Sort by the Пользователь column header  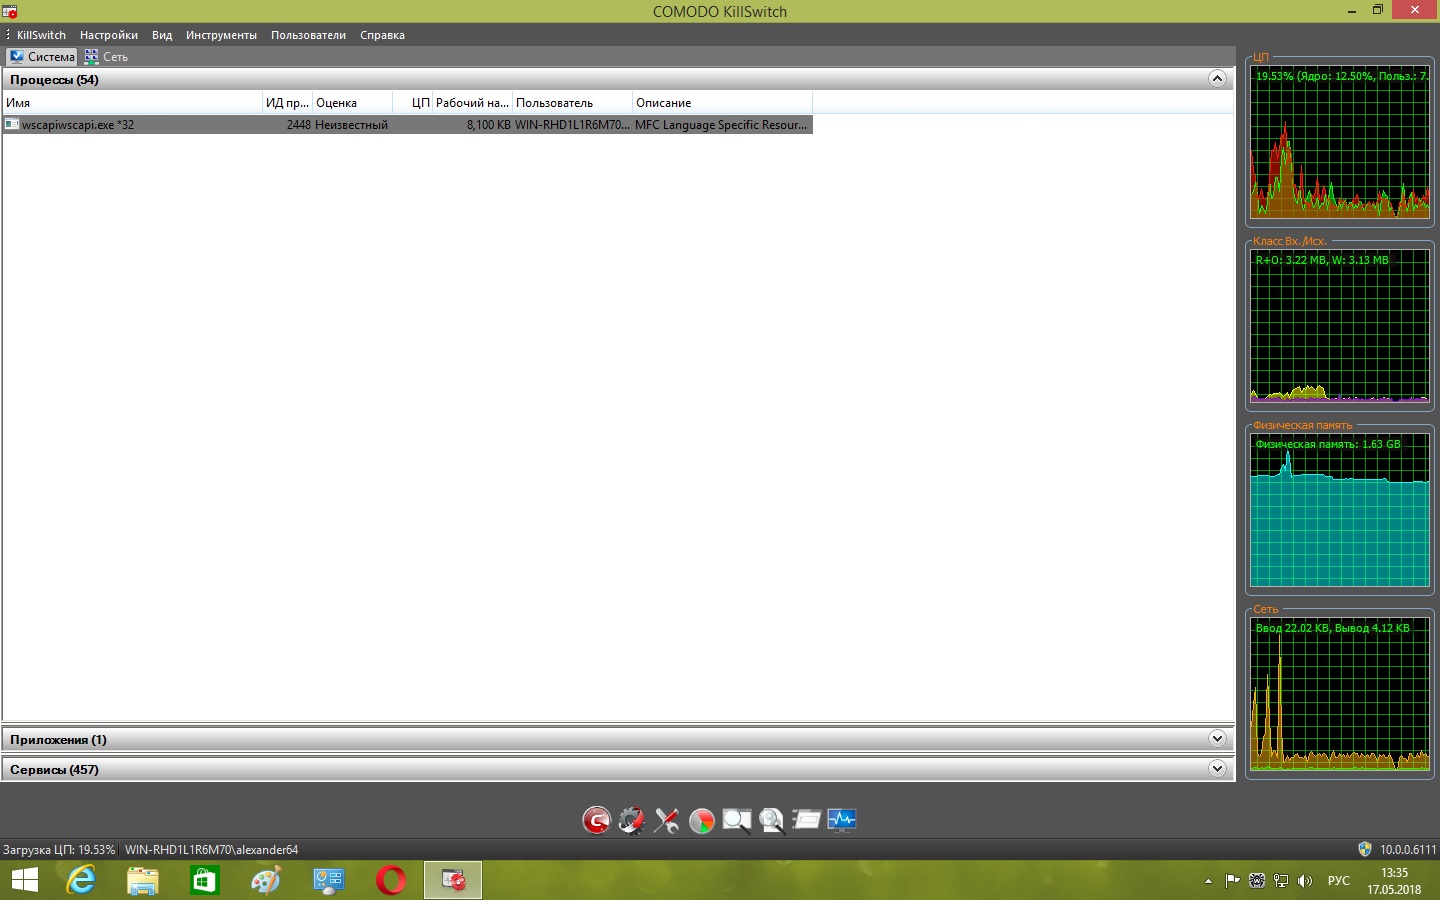(572, 102)
